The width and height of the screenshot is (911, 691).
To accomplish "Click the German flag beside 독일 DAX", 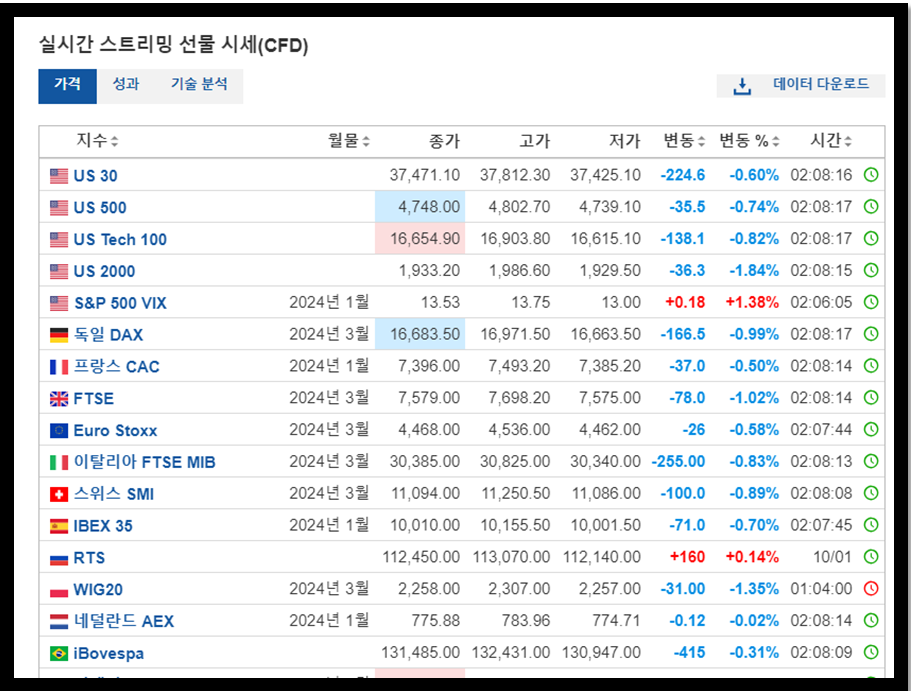I will [59, 335].
